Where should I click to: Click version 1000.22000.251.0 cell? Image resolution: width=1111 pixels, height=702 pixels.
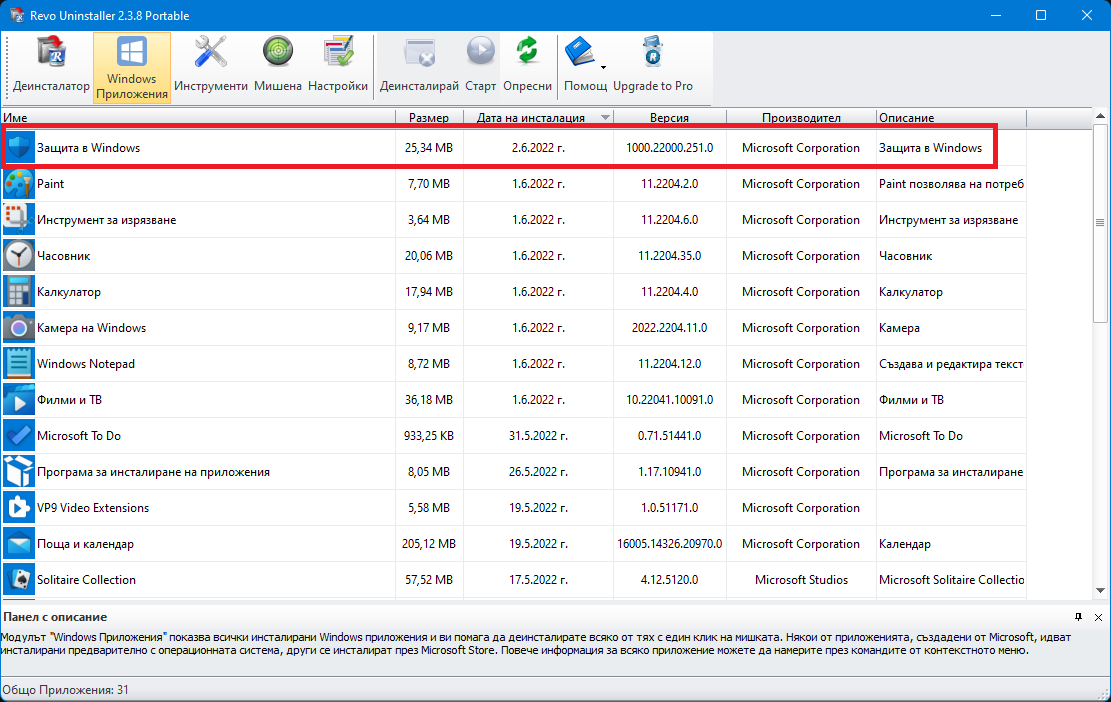coord(670,148)
